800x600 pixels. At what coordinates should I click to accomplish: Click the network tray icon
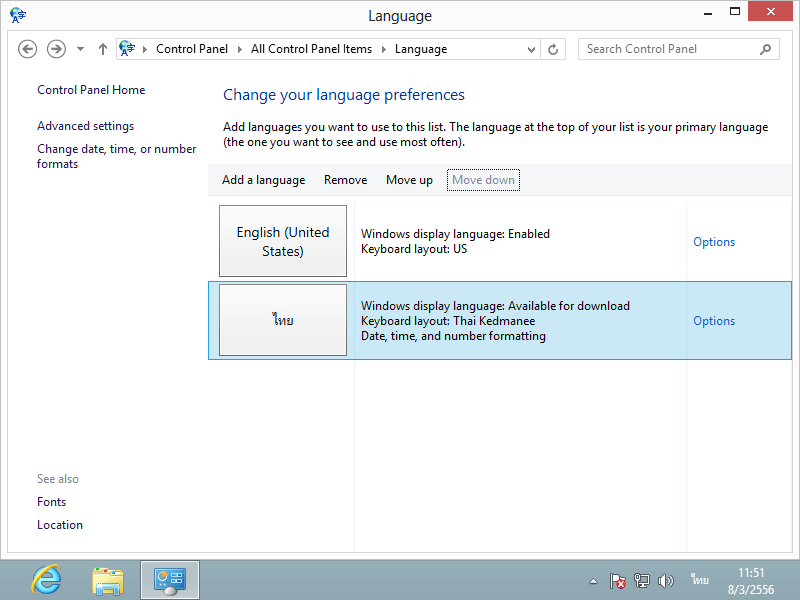641,581
